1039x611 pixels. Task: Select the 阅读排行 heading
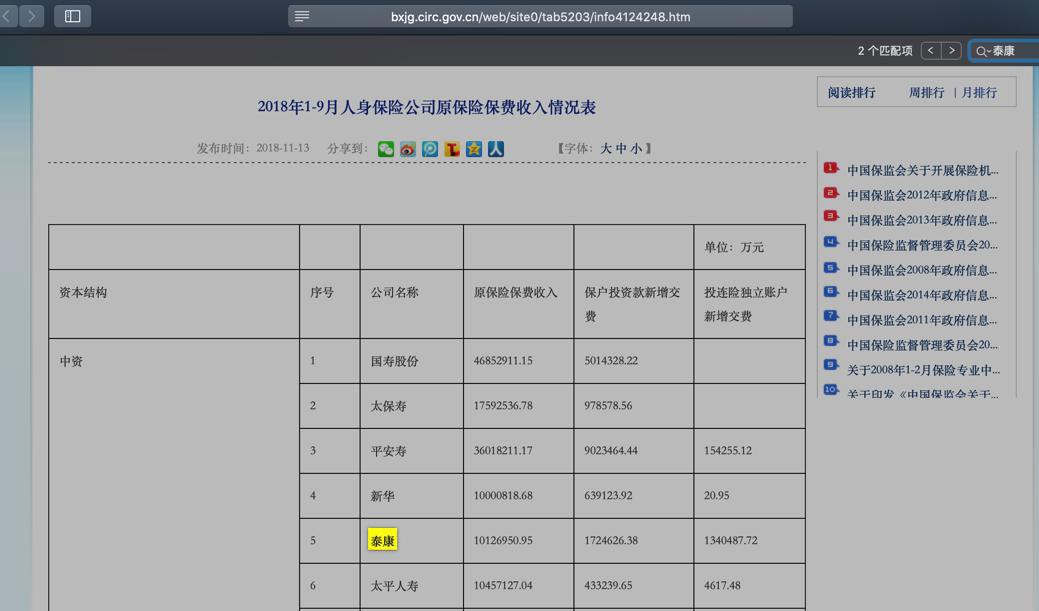851,93
